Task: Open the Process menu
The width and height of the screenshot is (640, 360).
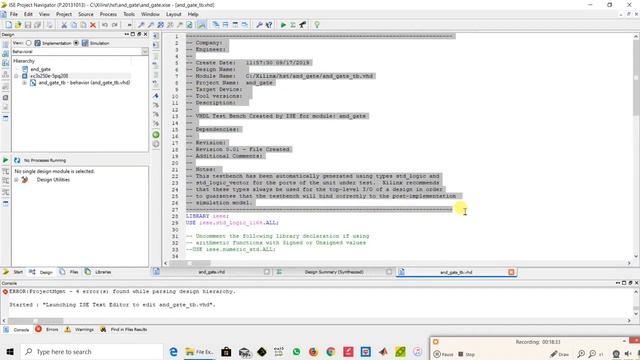Action: (108, 14)
